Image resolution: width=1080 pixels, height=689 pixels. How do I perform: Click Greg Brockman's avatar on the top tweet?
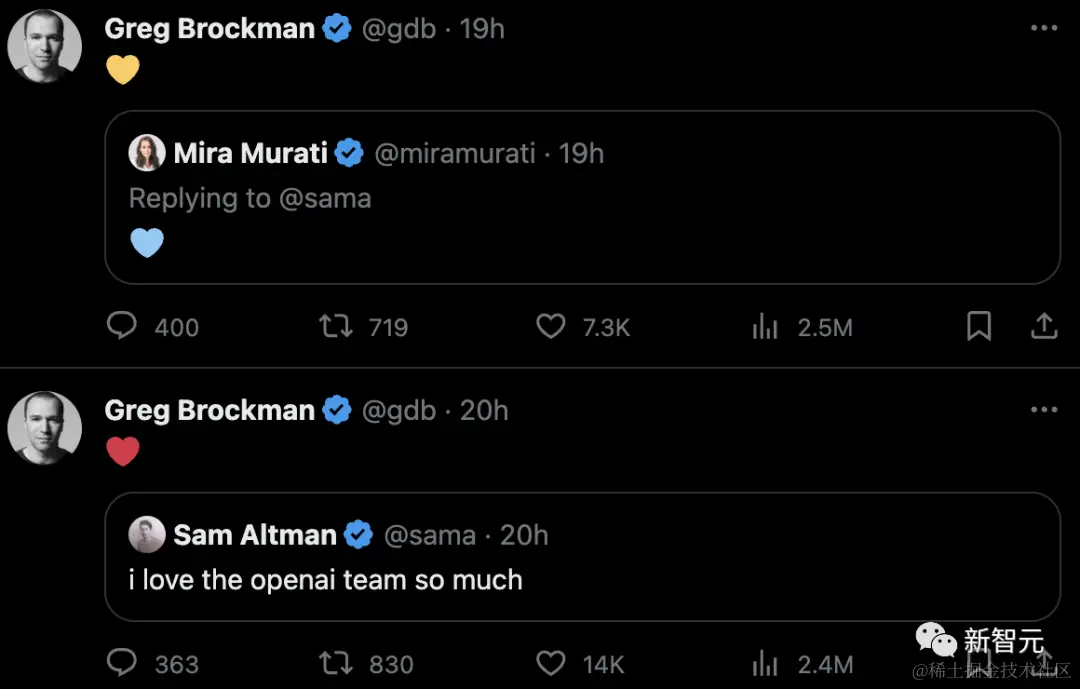click(x=45, y=46)
